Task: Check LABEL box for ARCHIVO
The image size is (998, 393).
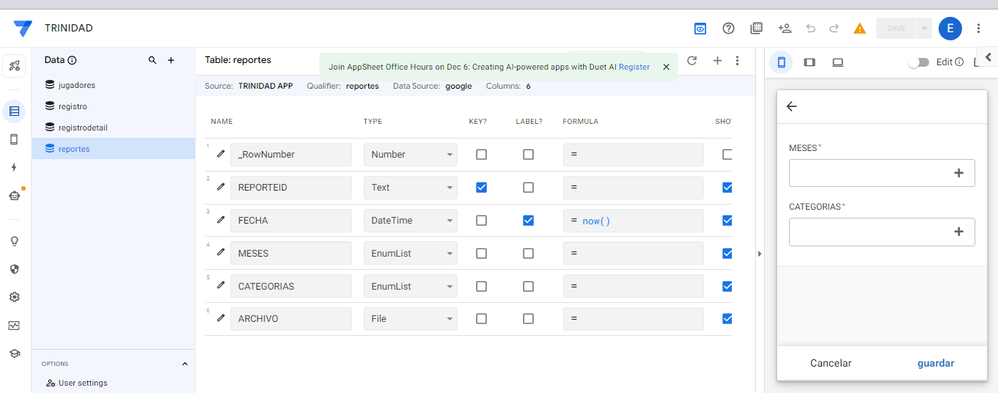Action: 528,318
